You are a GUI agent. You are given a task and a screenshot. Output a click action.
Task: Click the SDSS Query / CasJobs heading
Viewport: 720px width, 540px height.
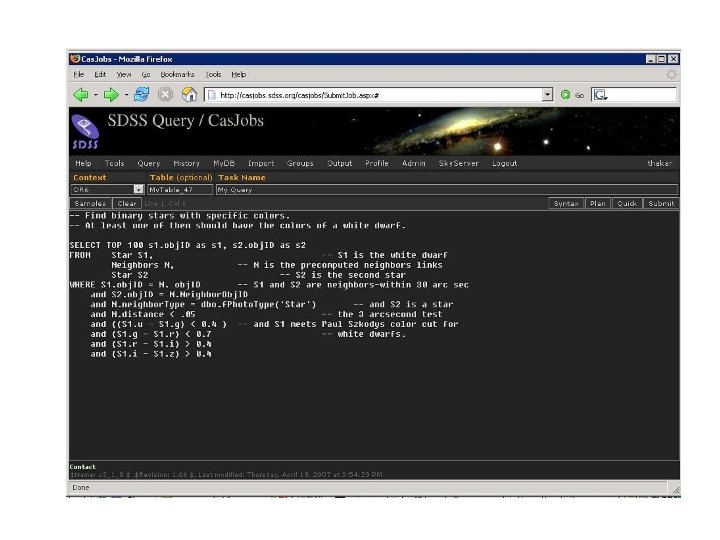(x=186, y=121)
